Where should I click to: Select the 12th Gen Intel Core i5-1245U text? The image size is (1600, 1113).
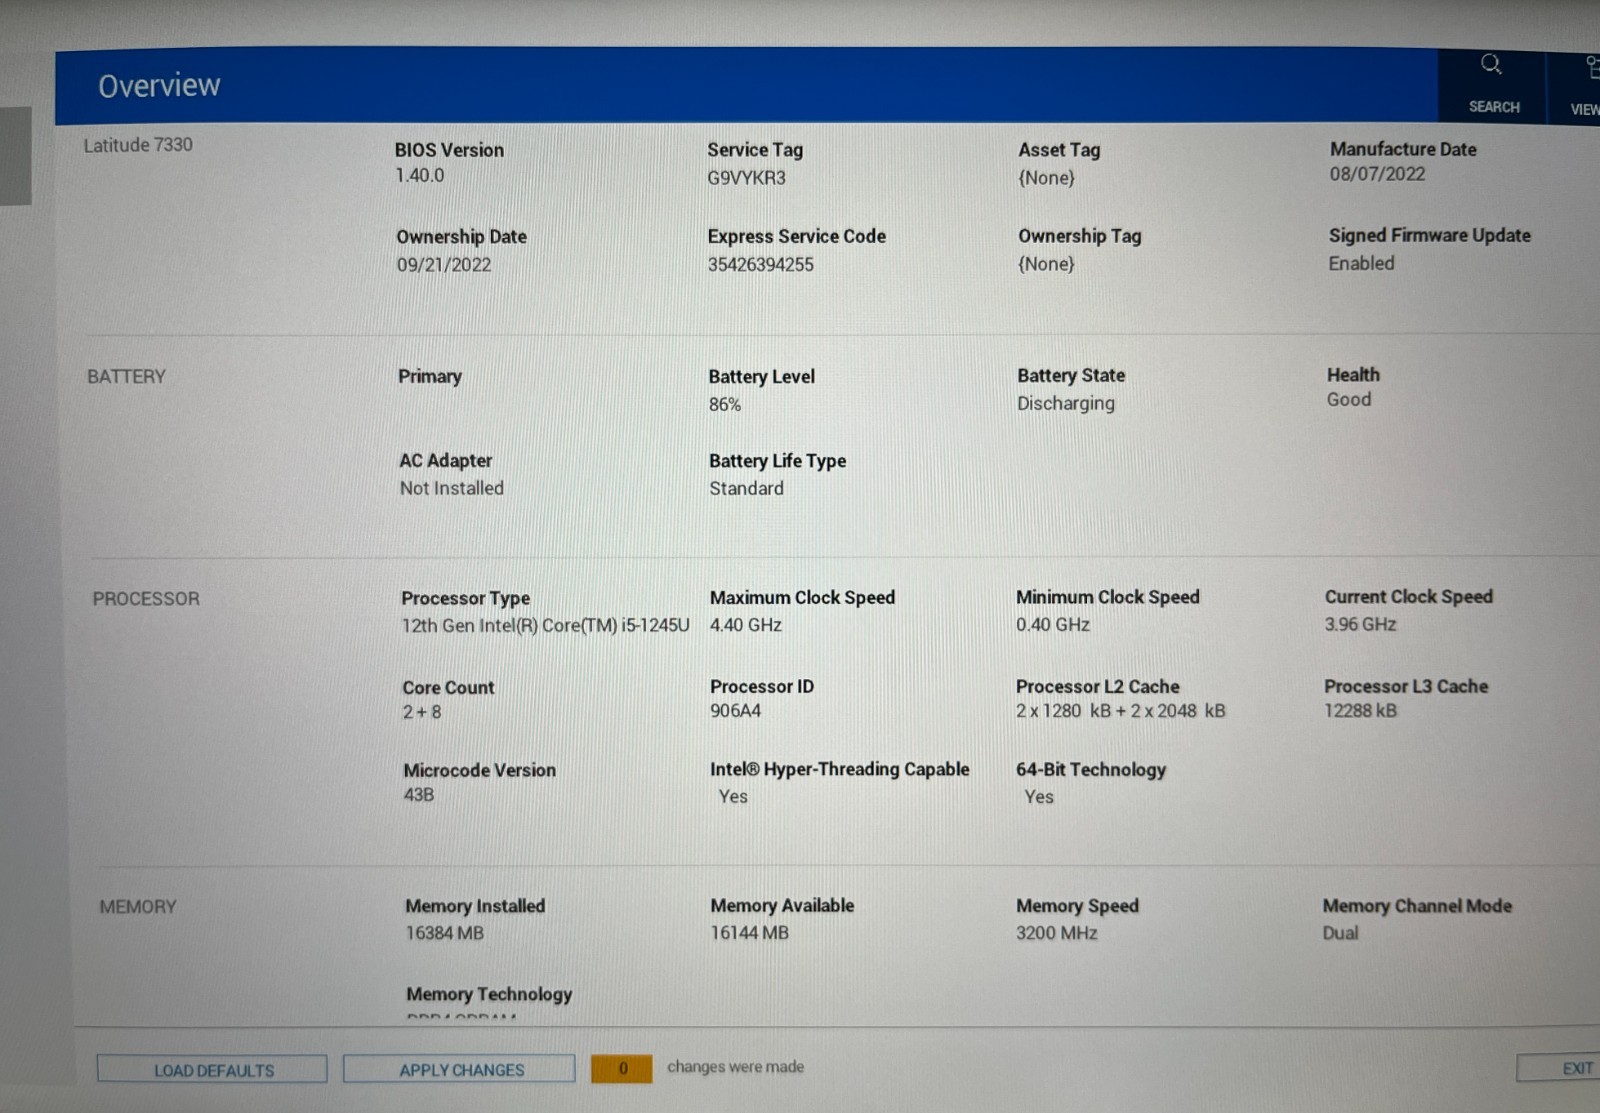pyautogui.click(x=545, y=625)
